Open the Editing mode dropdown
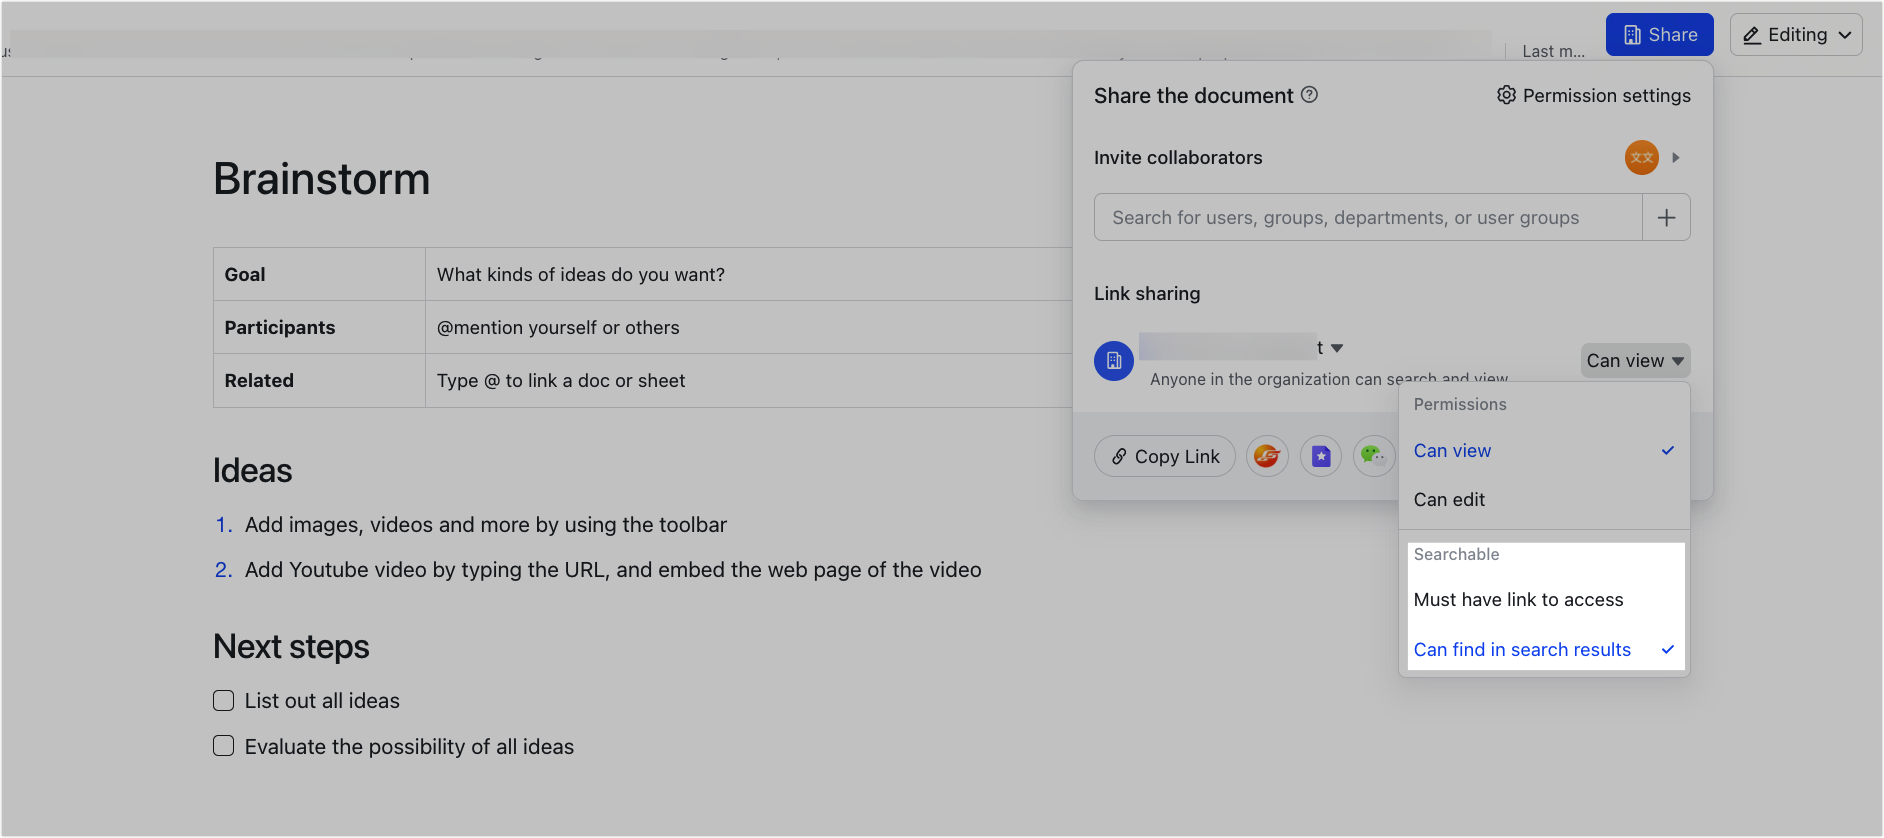The image size is (1884, 838). (x=1796, y=35)
